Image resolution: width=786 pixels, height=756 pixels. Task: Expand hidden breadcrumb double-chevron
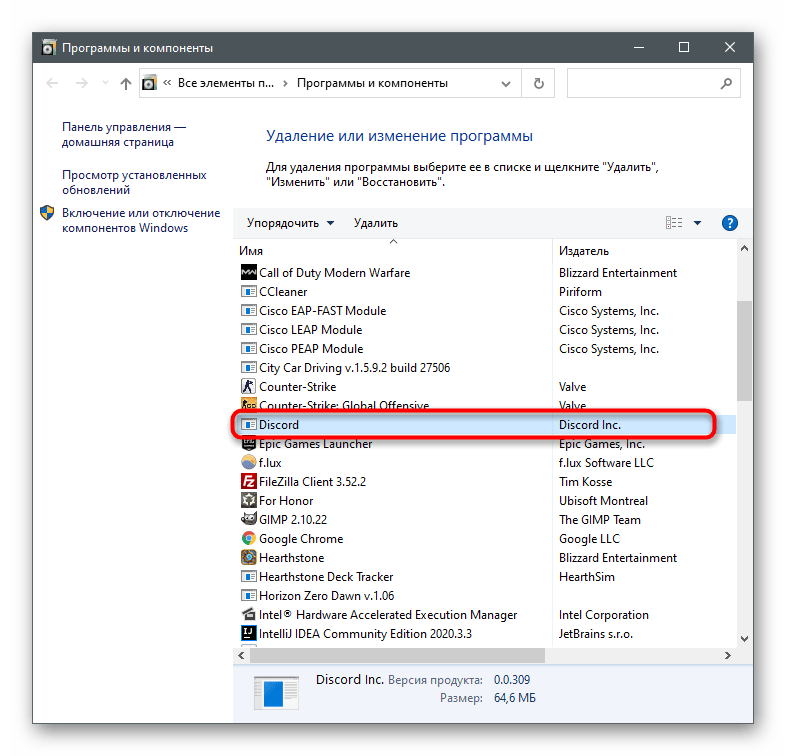point(167,83)
